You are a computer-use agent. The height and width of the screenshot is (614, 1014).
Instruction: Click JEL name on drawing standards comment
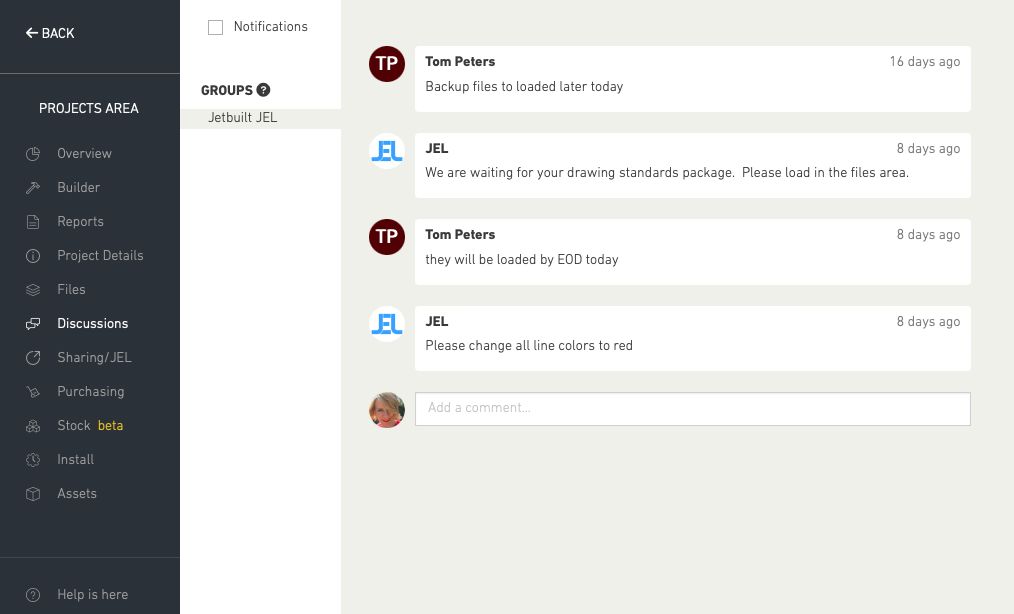437,148
